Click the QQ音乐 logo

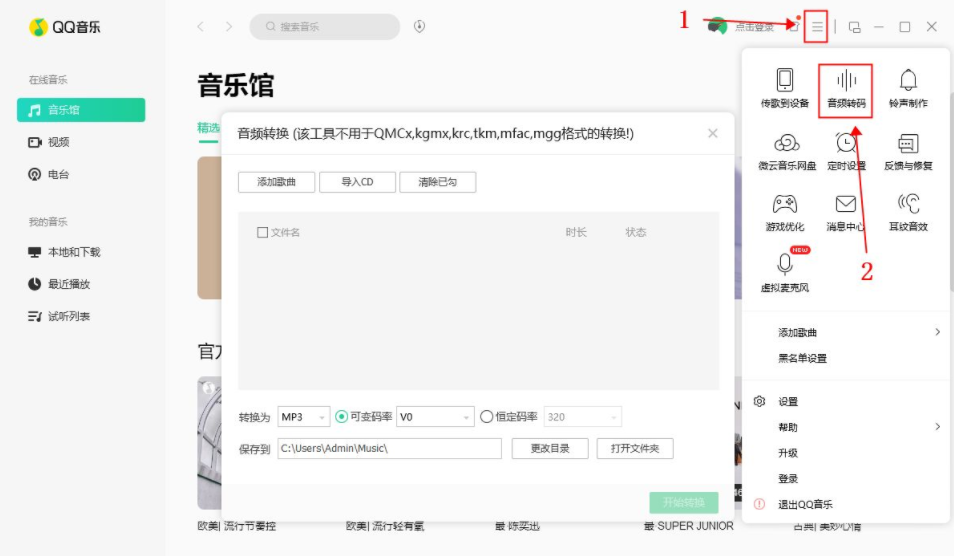64,27
